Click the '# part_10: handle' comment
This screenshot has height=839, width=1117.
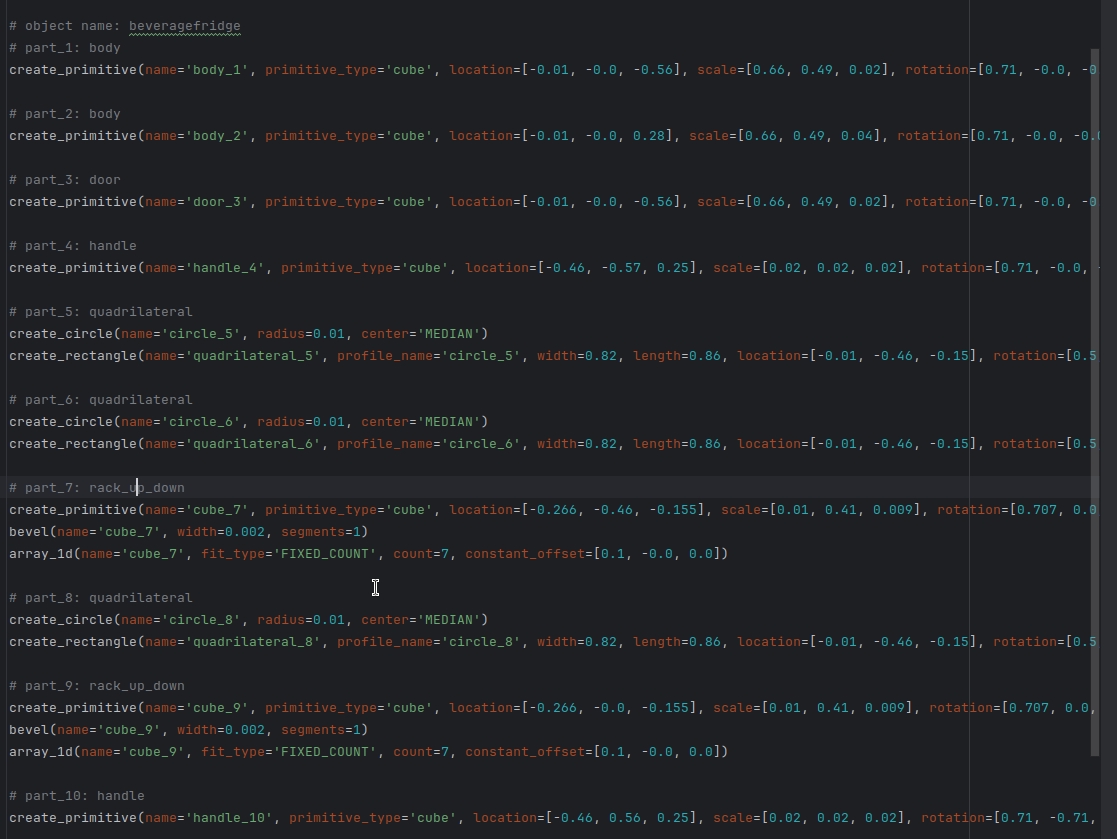pos(77,796)
